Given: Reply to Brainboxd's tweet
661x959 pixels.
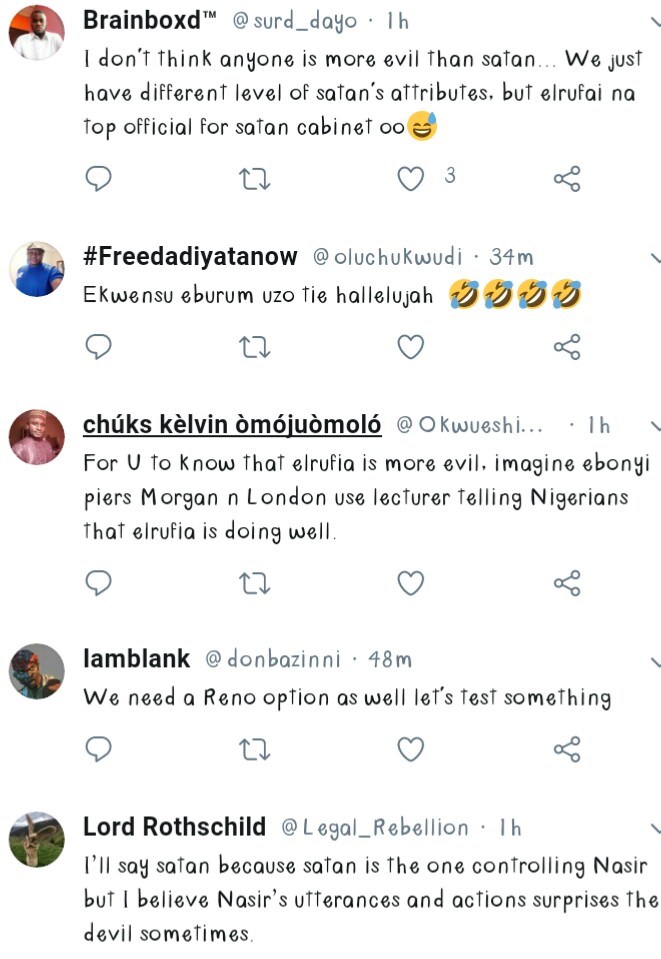Looking at the screenshot, I should point(97,179).
